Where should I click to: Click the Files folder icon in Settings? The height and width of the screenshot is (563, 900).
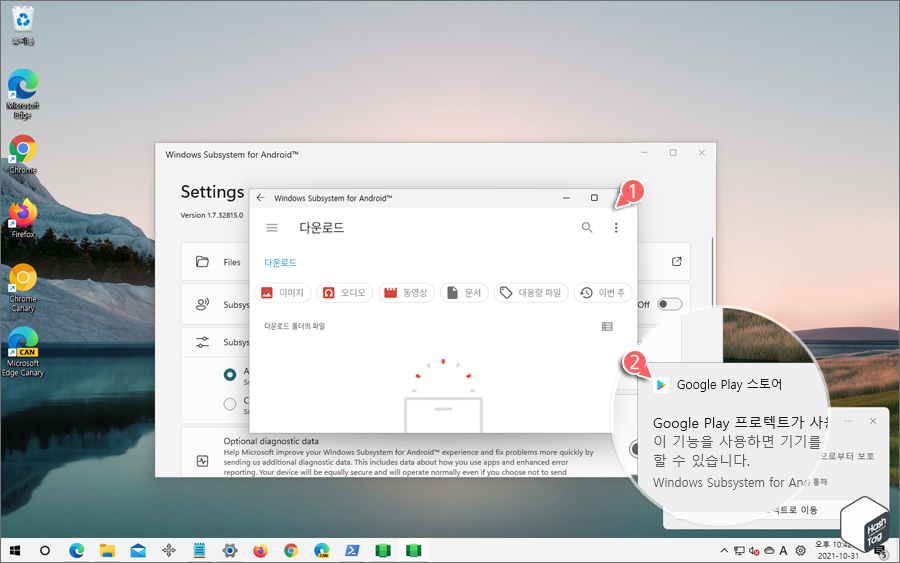click(202, 262)
